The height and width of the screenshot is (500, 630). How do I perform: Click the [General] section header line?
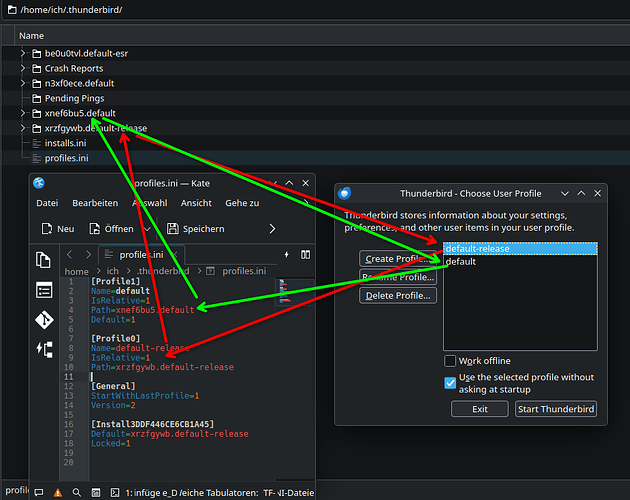pyautogui.click(x=113, y=386)
